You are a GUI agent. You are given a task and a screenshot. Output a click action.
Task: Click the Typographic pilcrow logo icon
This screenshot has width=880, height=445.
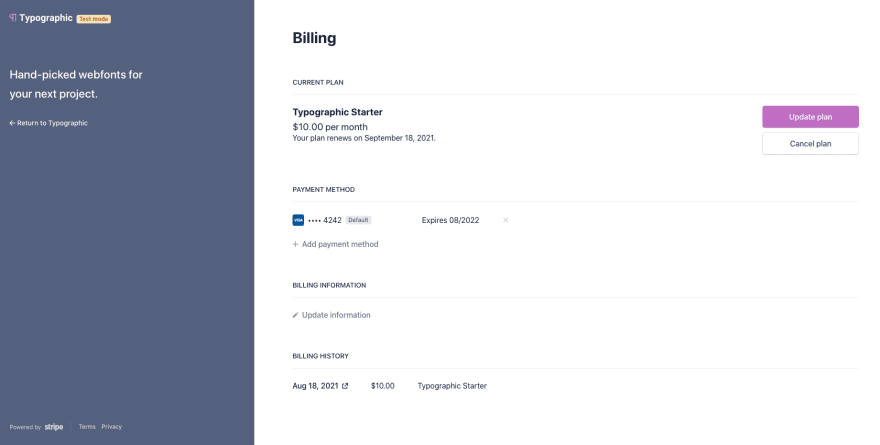pyautogui.click(x=13, y=18)
